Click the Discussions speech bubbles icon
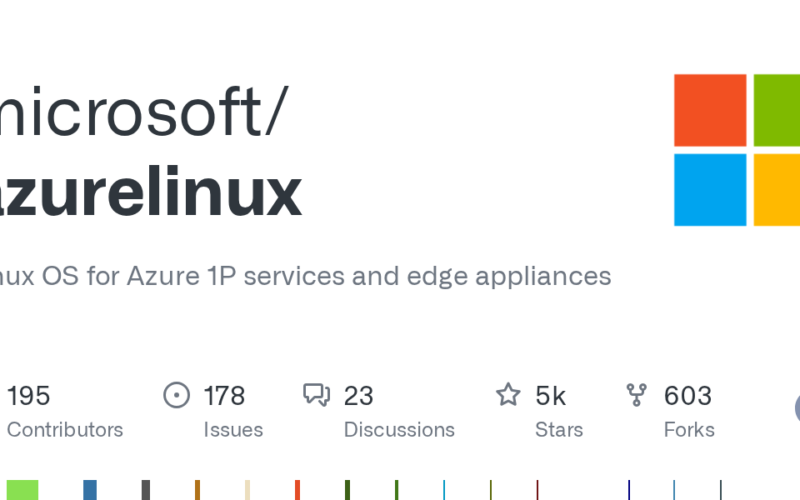The height and width of the screenshot is (500, 800). click(317, 396)
